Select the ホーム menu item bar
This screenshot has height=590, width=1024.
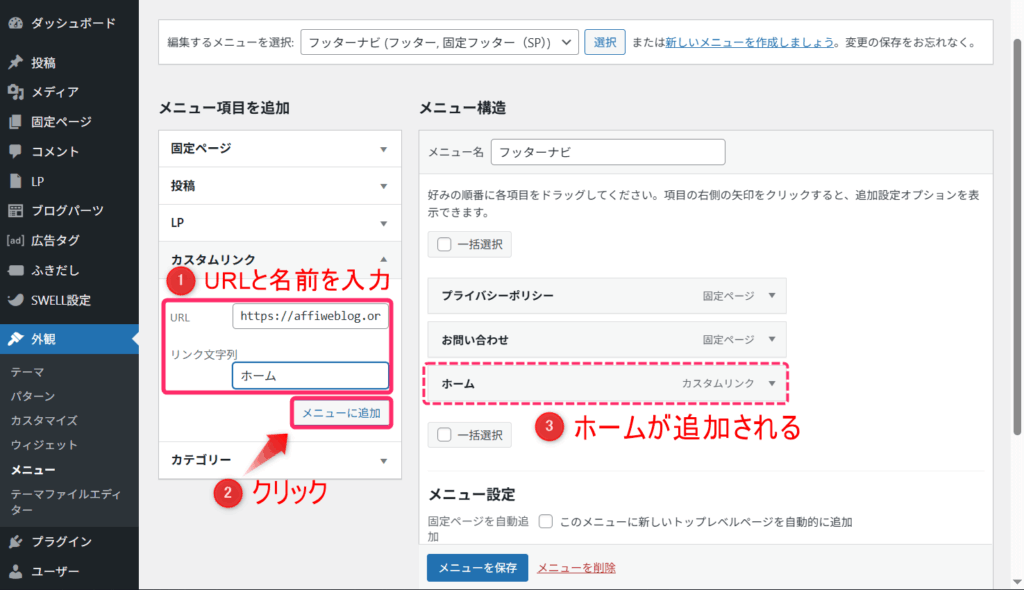(x=607, y=384)
